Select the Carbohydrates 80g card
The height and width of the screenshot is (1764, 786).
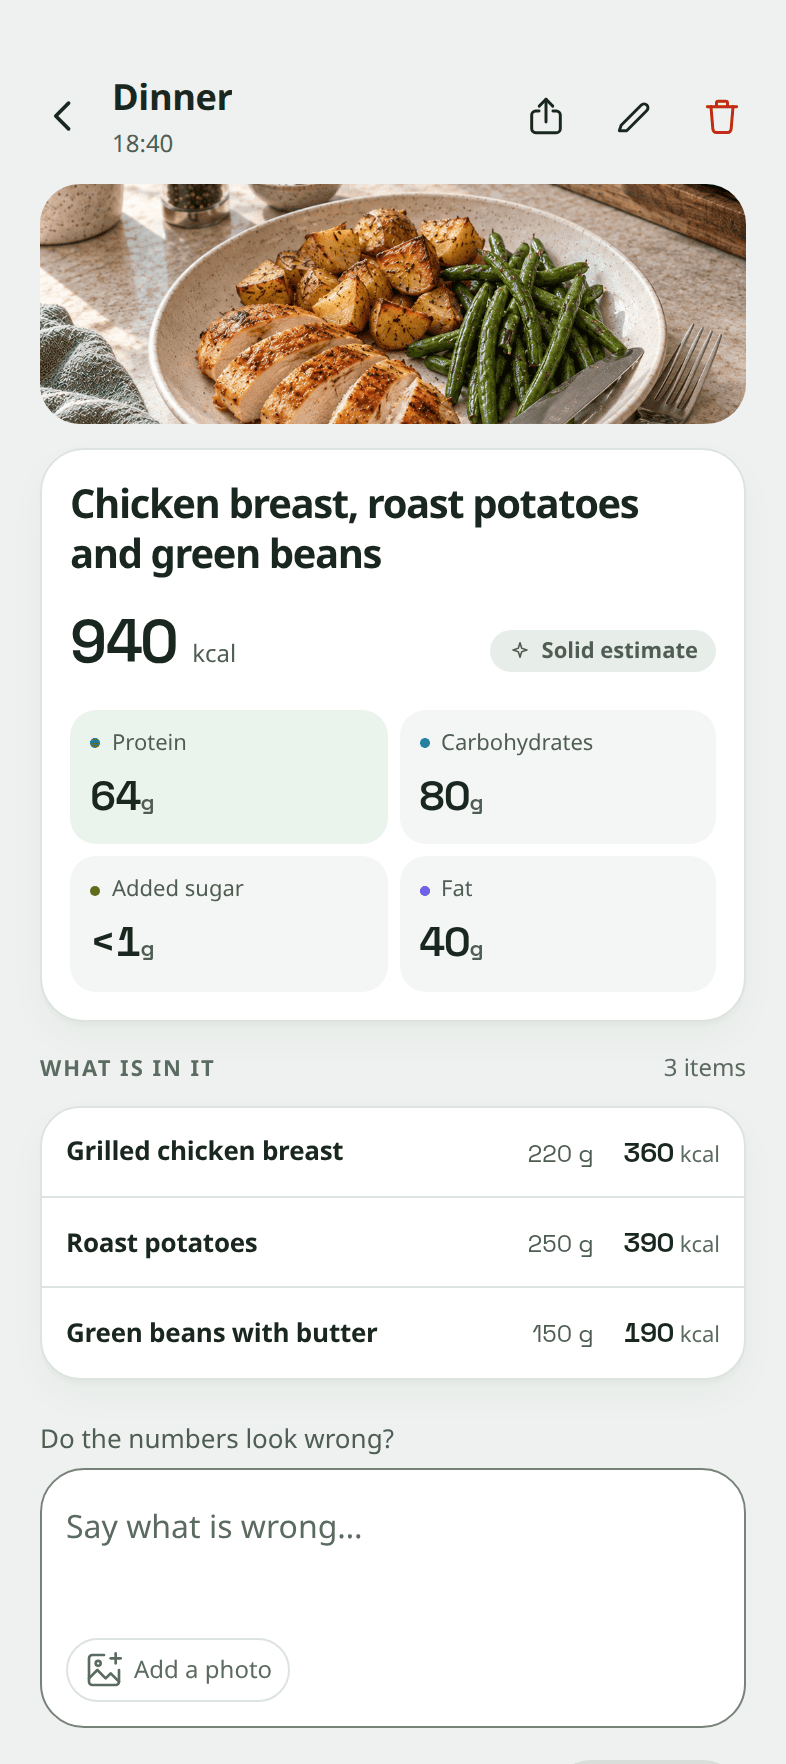pyautogui.click(x=558, y=777)
